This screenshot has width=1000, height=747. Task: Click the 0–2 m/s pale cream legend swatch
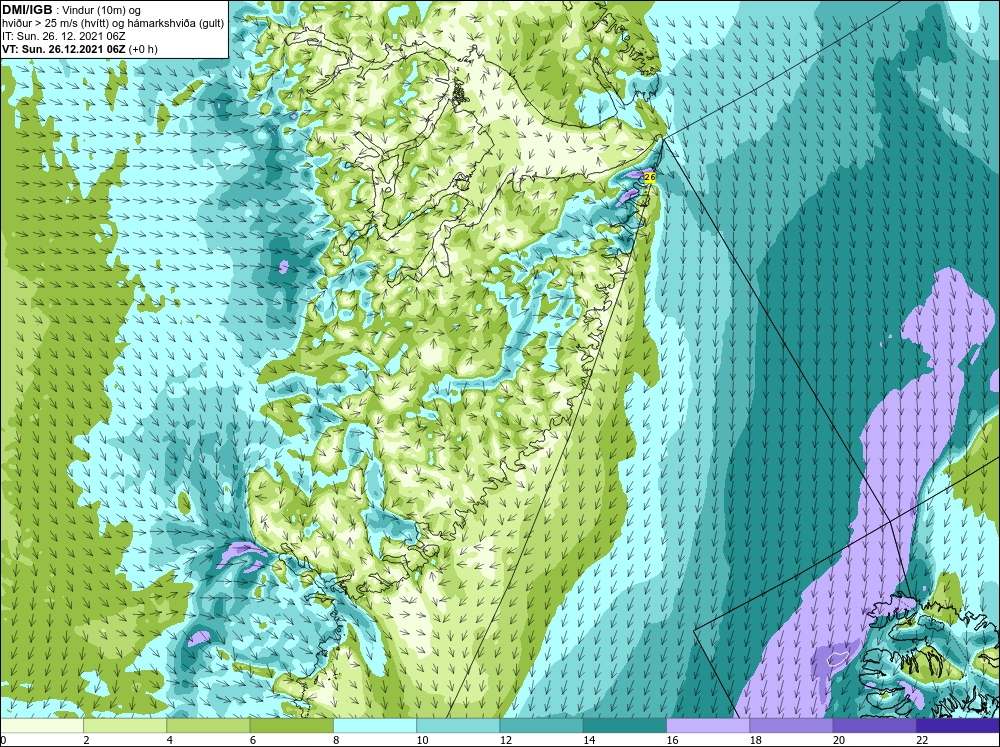coord(41,725)
